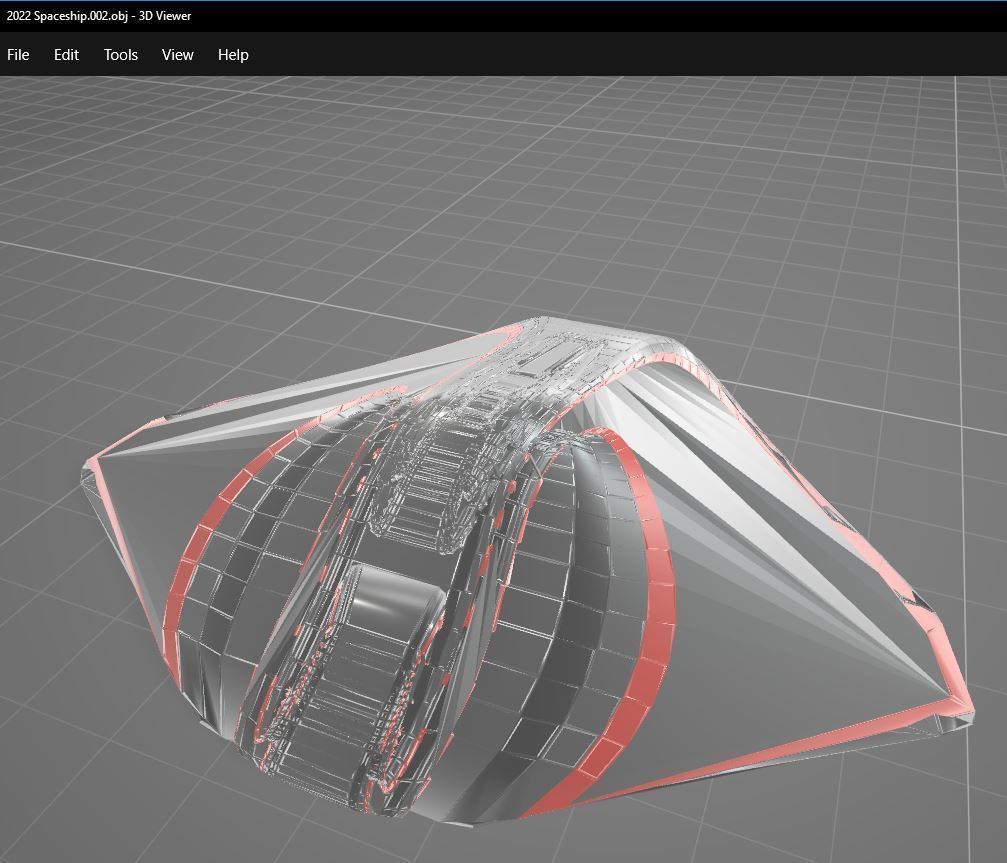
Task: Open the Tools menu
Action: click(121, 55)
